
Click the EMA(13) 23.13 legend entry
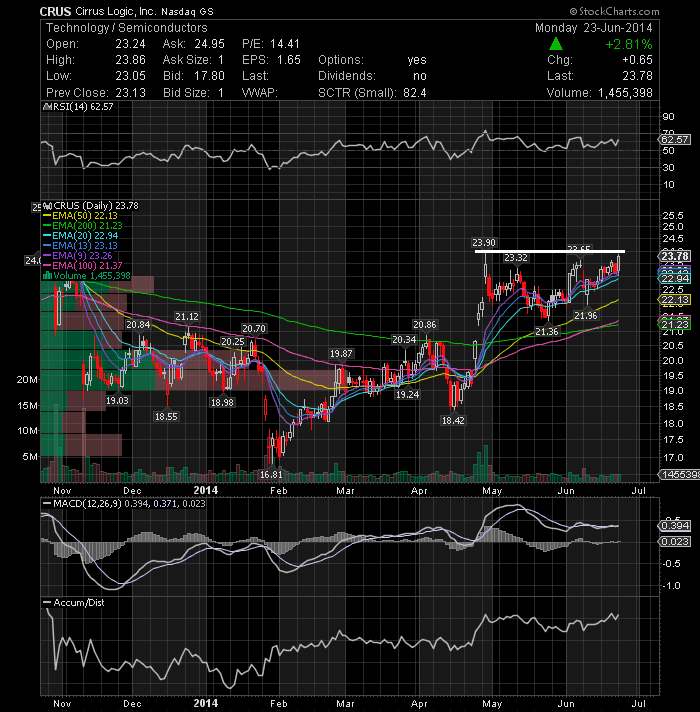pyautogui.click(x=85, y=246)
